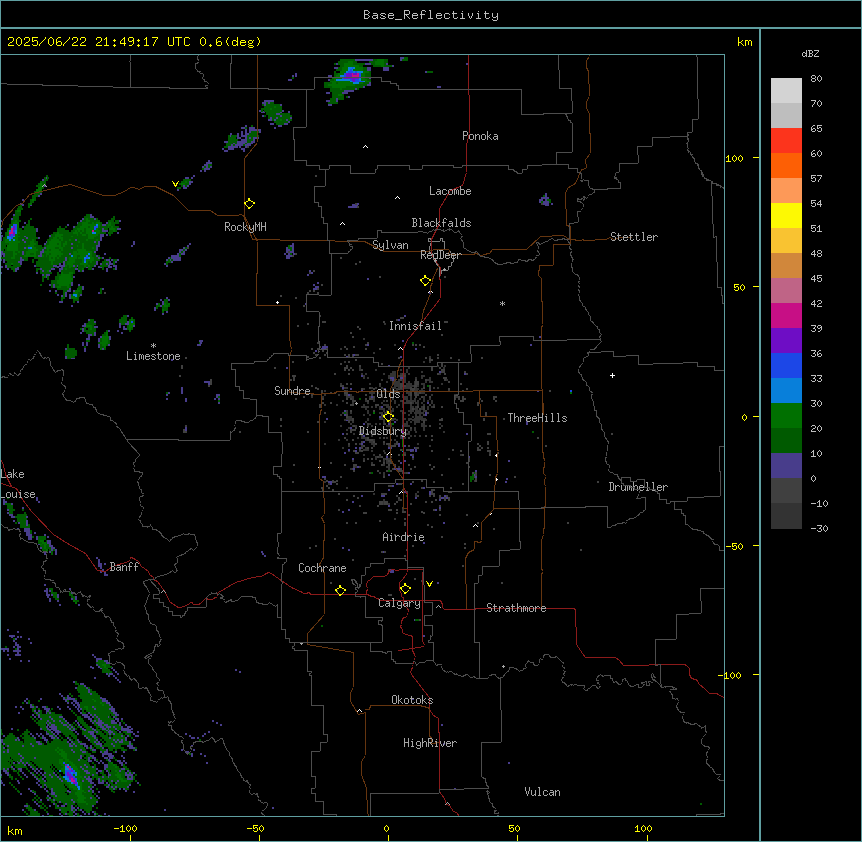Click the Stettler label
Viewport: 862px width, 842px height.
pyautogui.click(x=634, y=237)
